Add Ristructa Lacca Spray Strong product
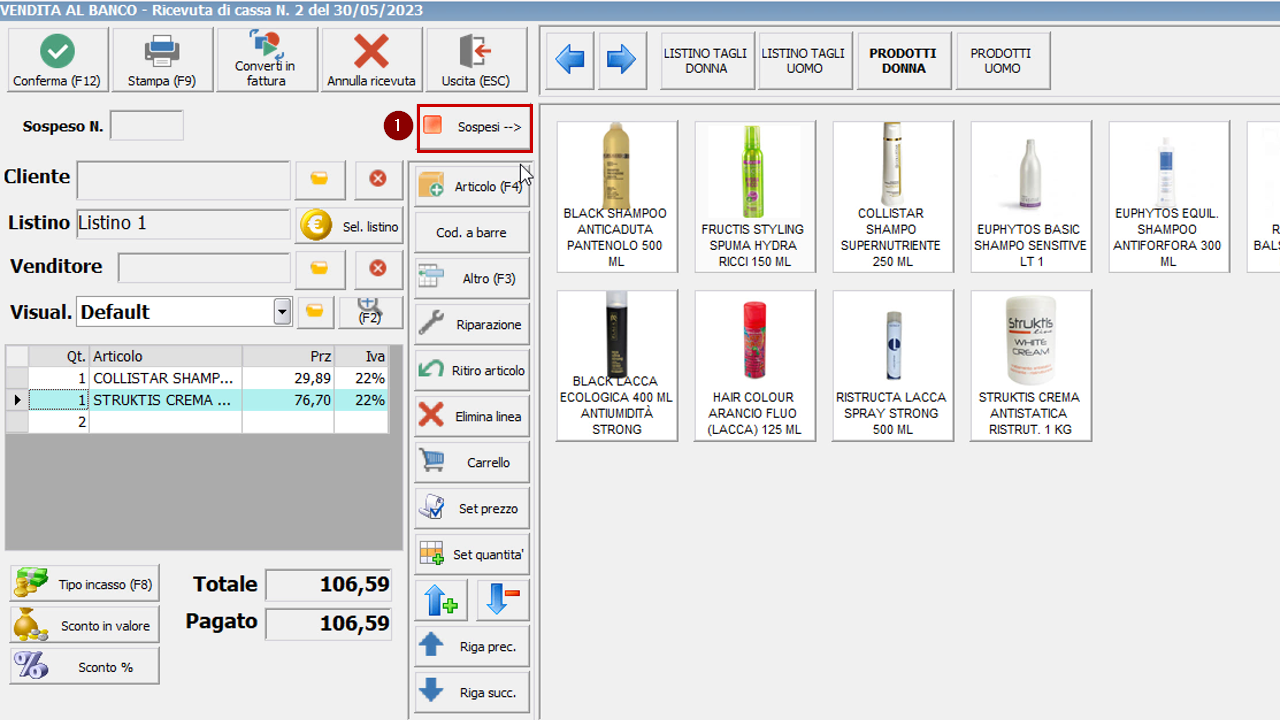The width and height of the screenshot is (1280, 720). coord(893,366)
